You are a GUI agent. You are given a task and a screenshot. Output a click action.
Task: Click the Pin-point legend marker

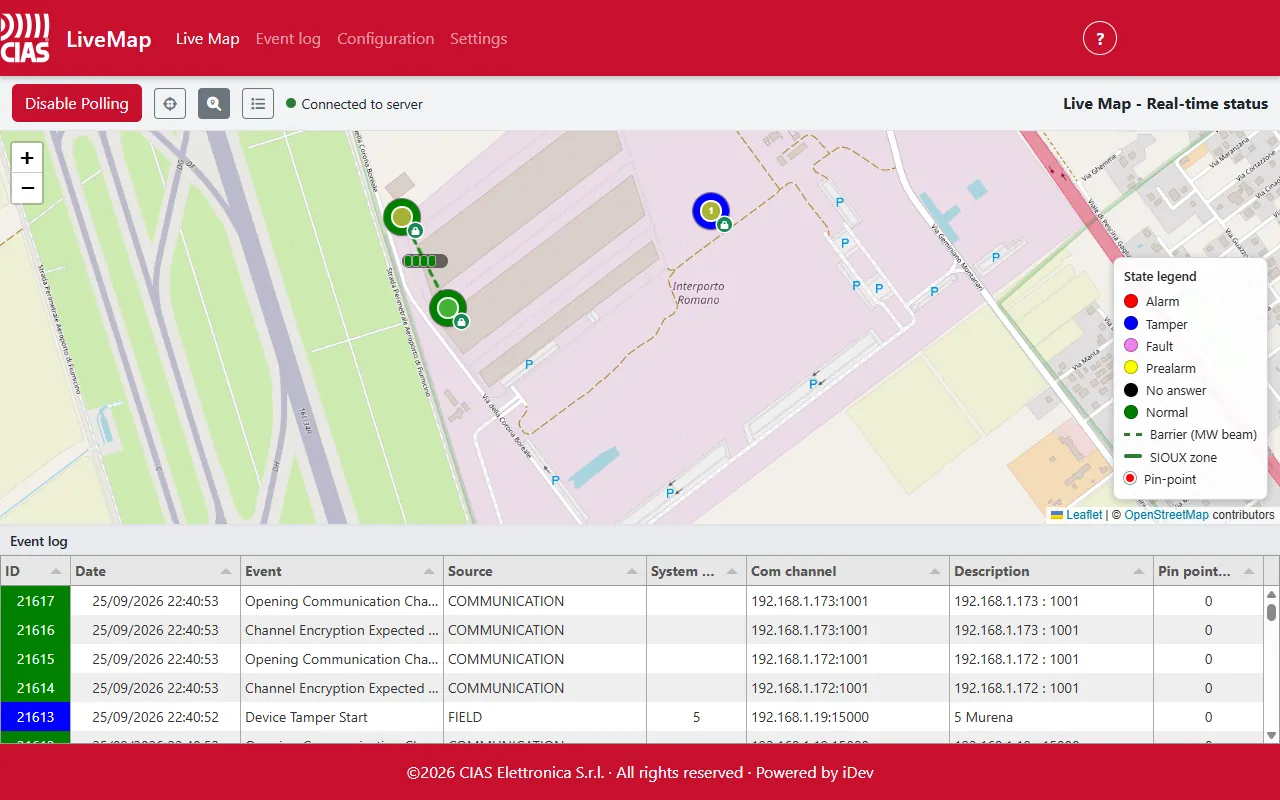1130,479
